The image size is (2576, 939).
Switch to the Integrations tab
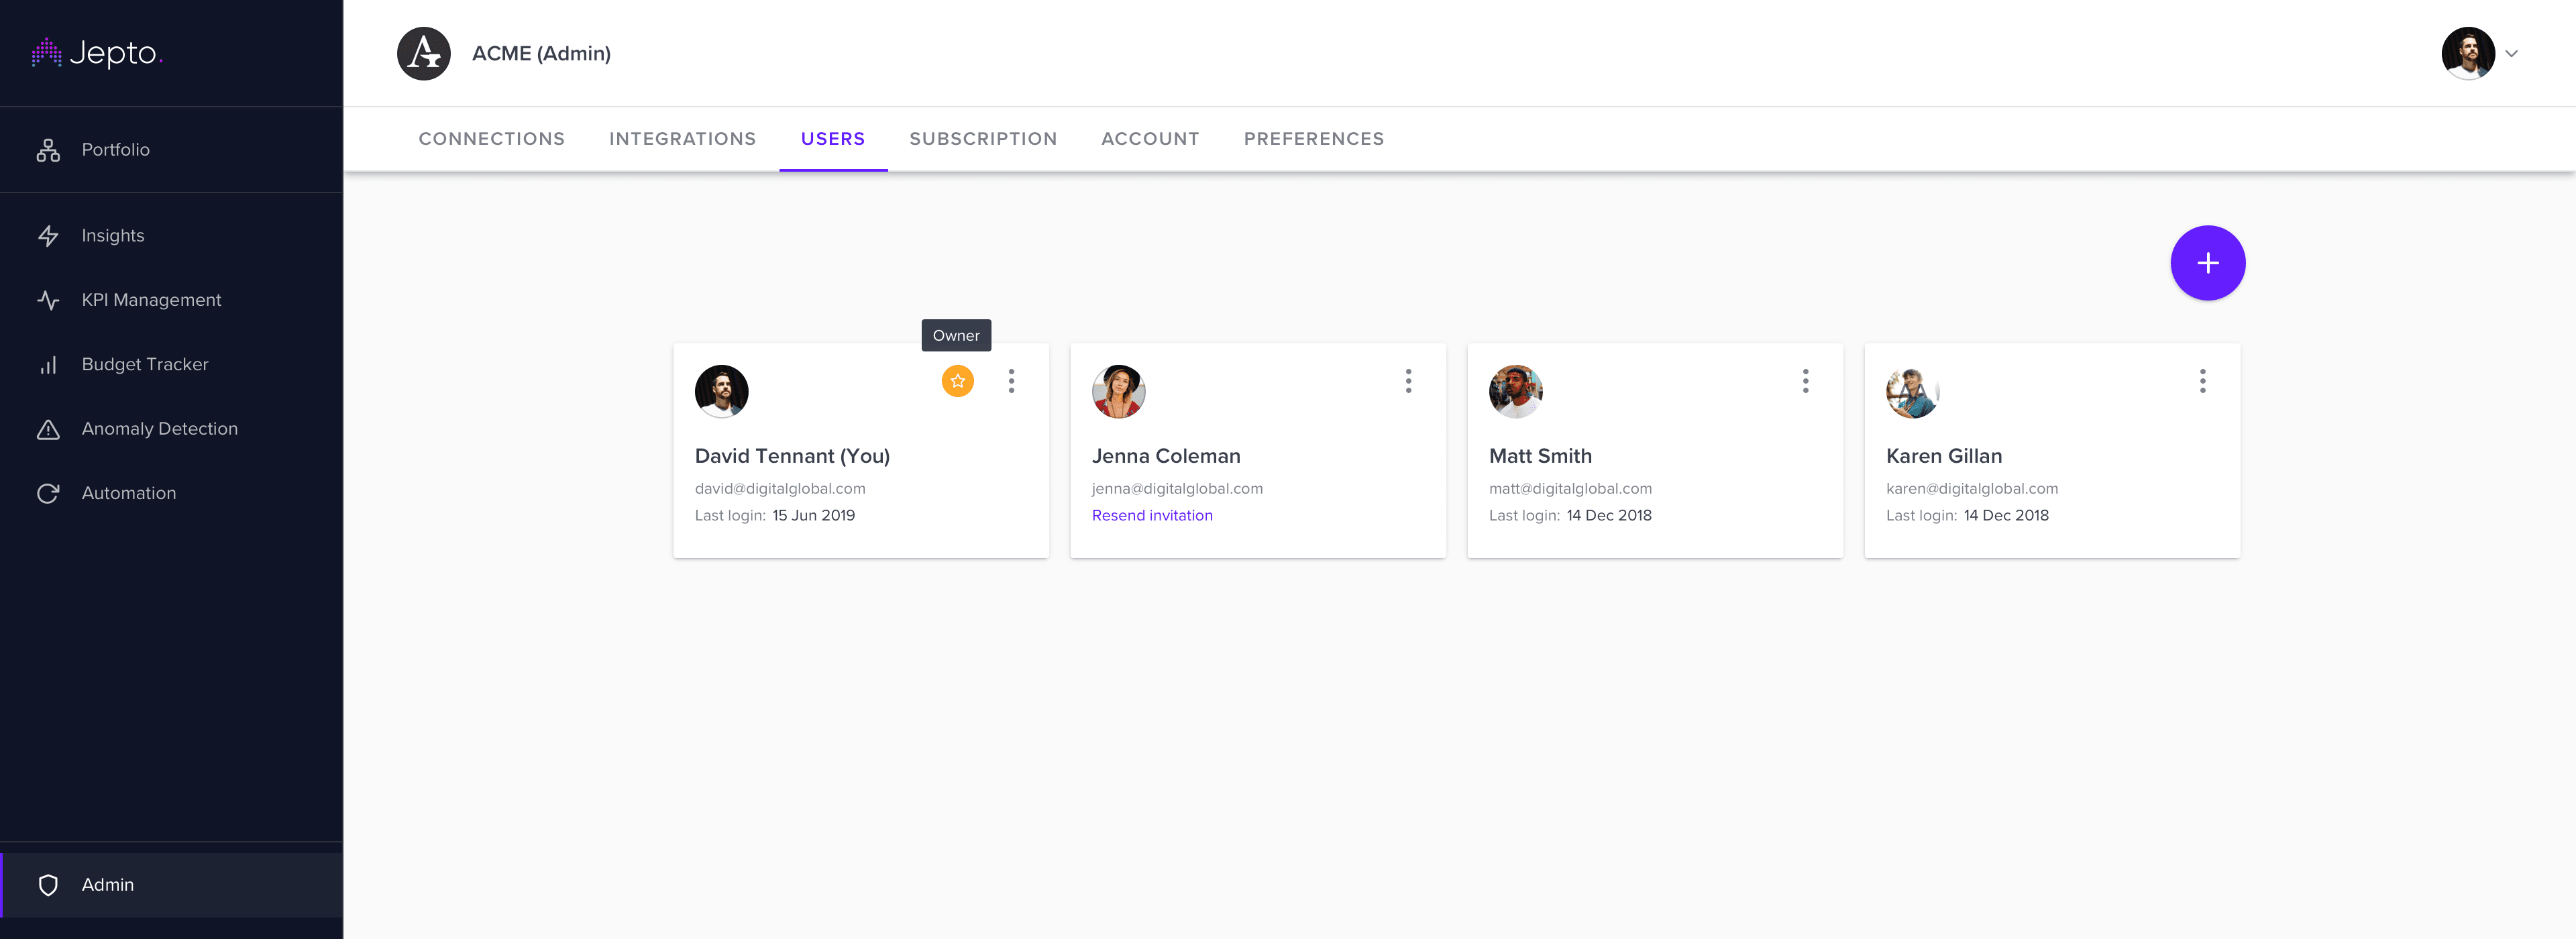682,139
